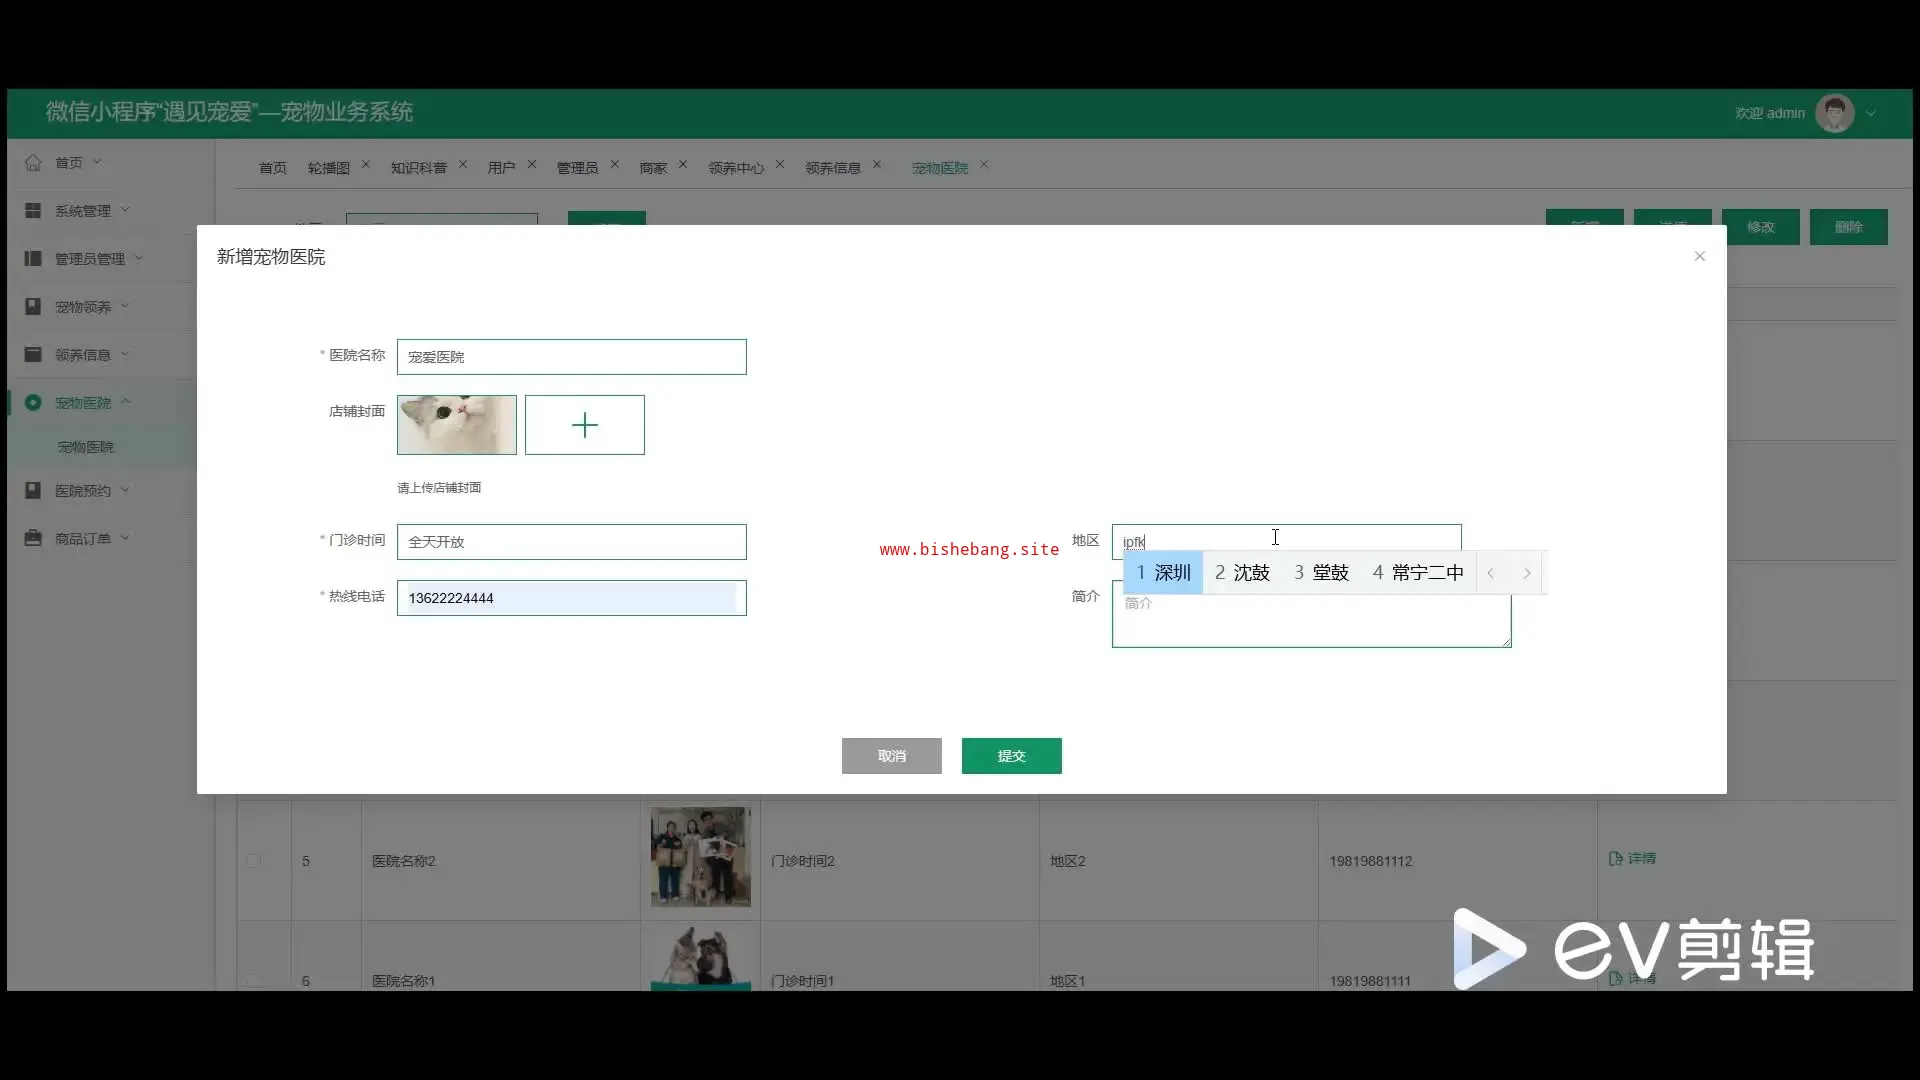Close the 新增宠物医院 dialog with X
The height and width of the screenshot is (1080, 1920).
[x=1699, y=256]
